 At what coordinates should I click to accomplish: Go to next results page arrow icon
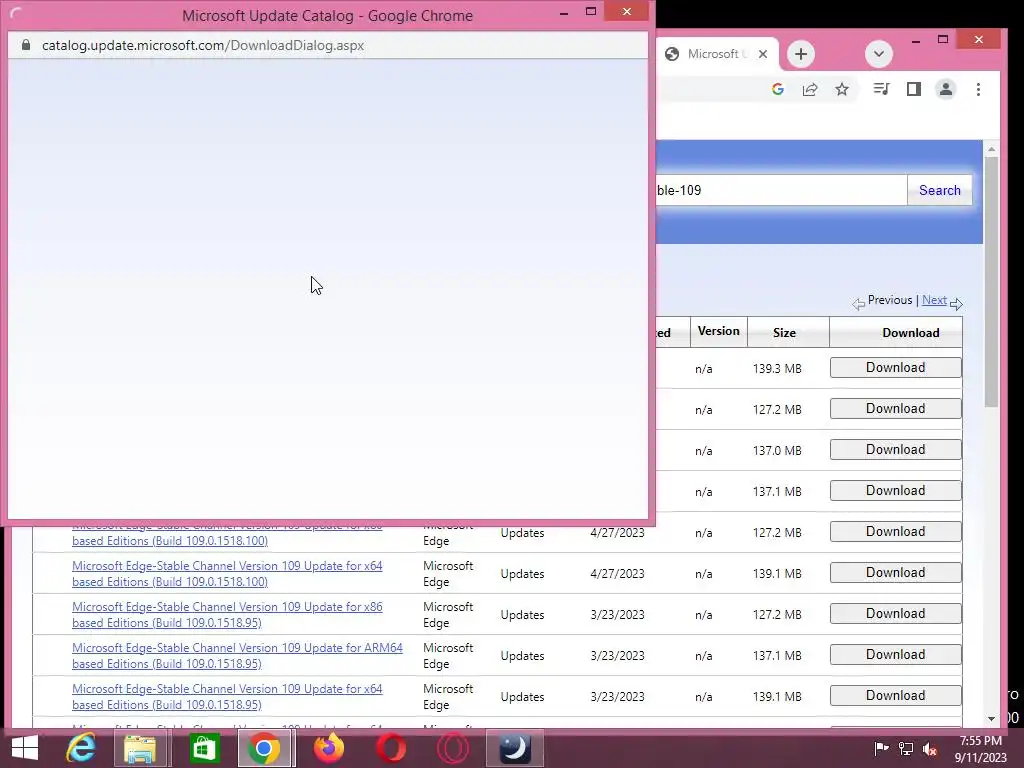pyautogui.click(x=956, y=304)
